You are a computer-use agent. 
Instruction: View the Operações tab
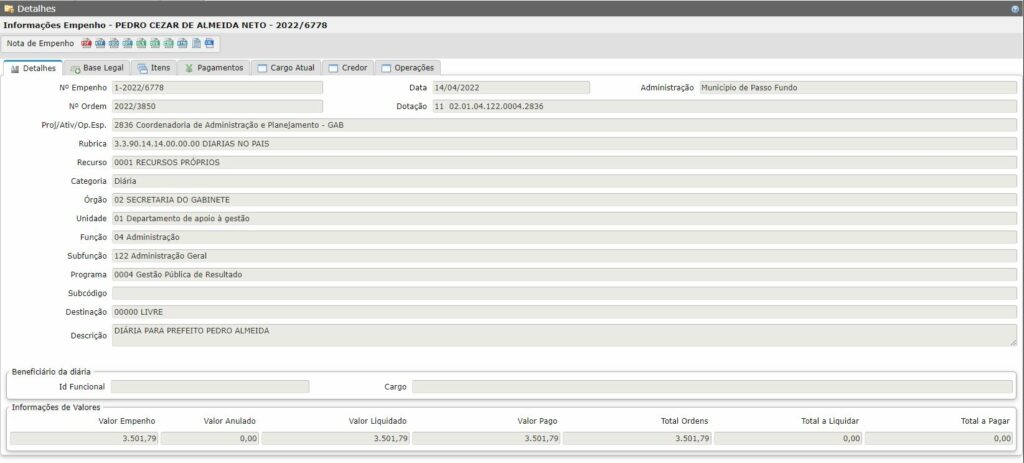point(408,68)
